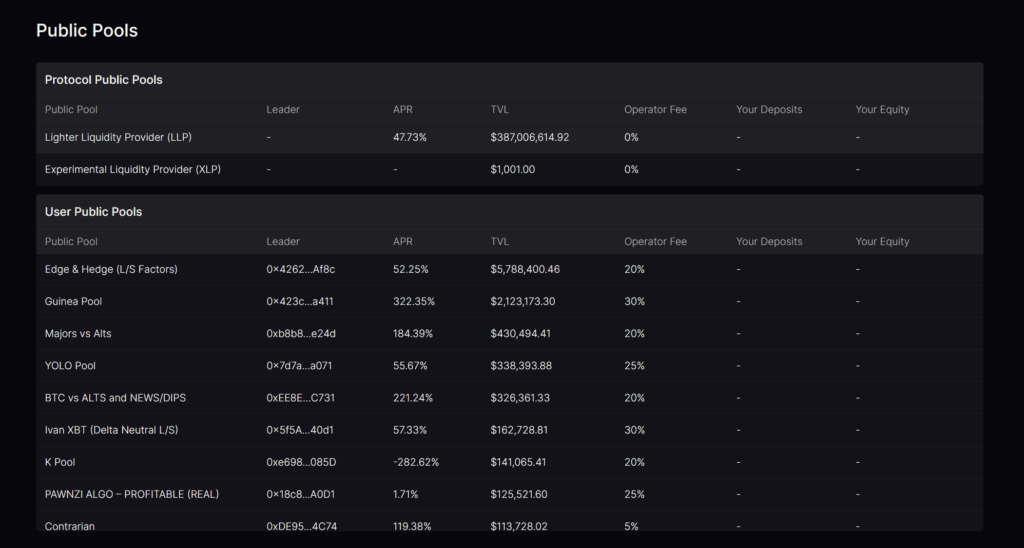Image resolution: width=1024 pixels, height=548 pixels.
Task: Open the YOLO Pool entry
Action: pos(70,365)
